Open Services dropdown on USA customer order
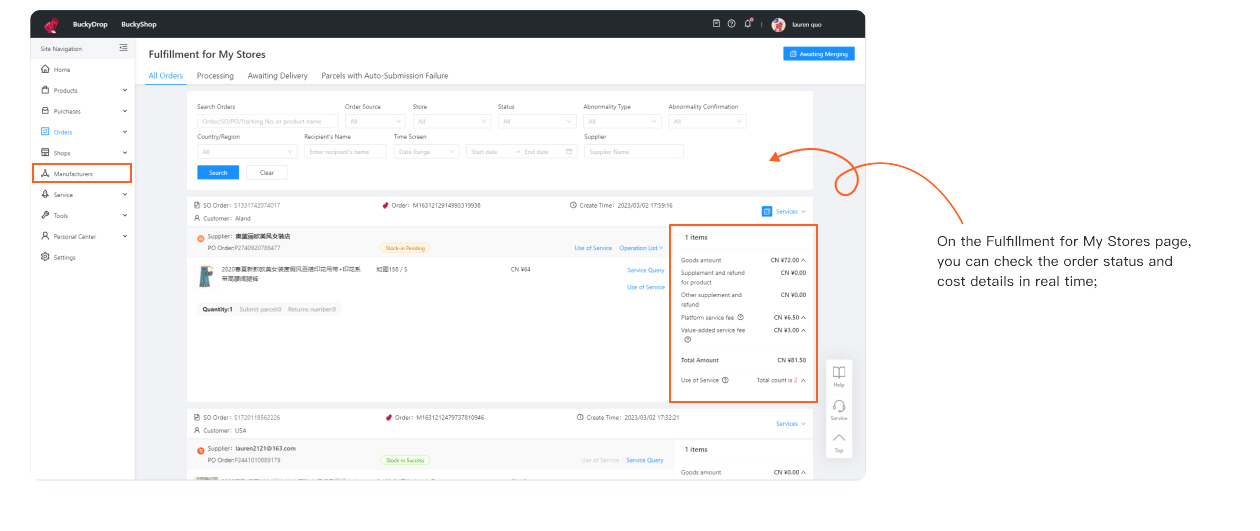 tap(790, 424)
